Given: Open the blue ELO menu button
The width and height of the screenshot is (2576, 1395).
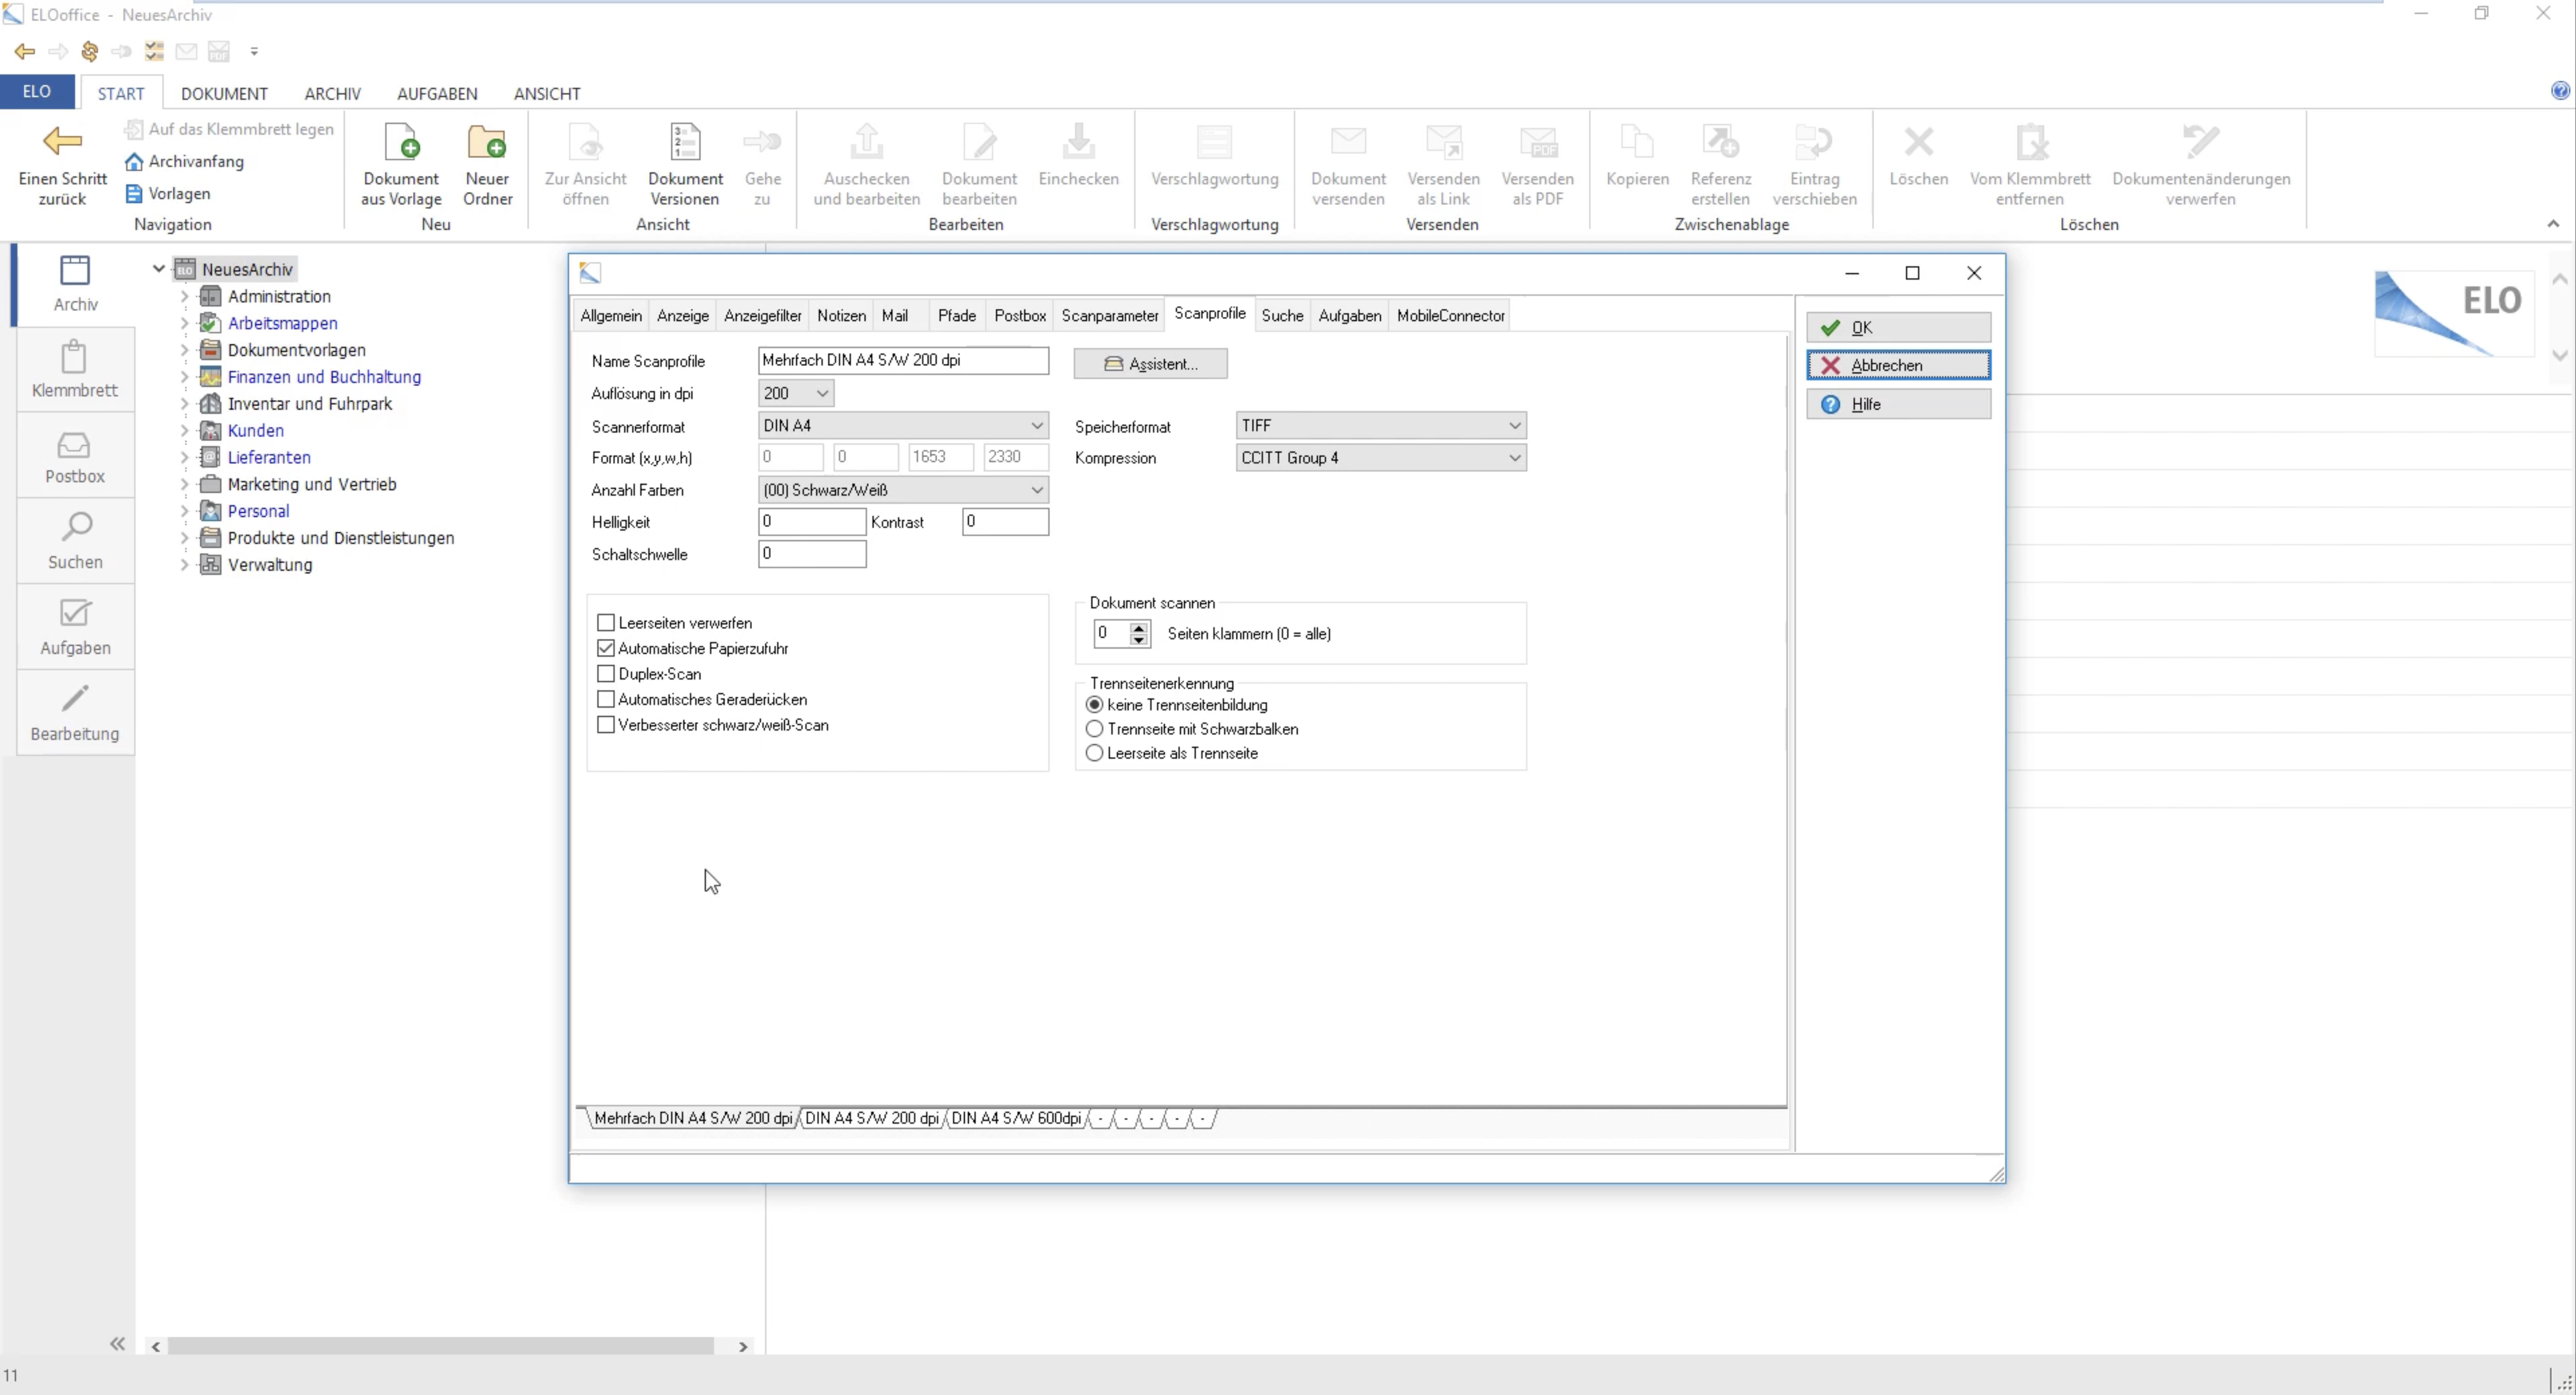Looking at the screenshot, I should (37, 91).
